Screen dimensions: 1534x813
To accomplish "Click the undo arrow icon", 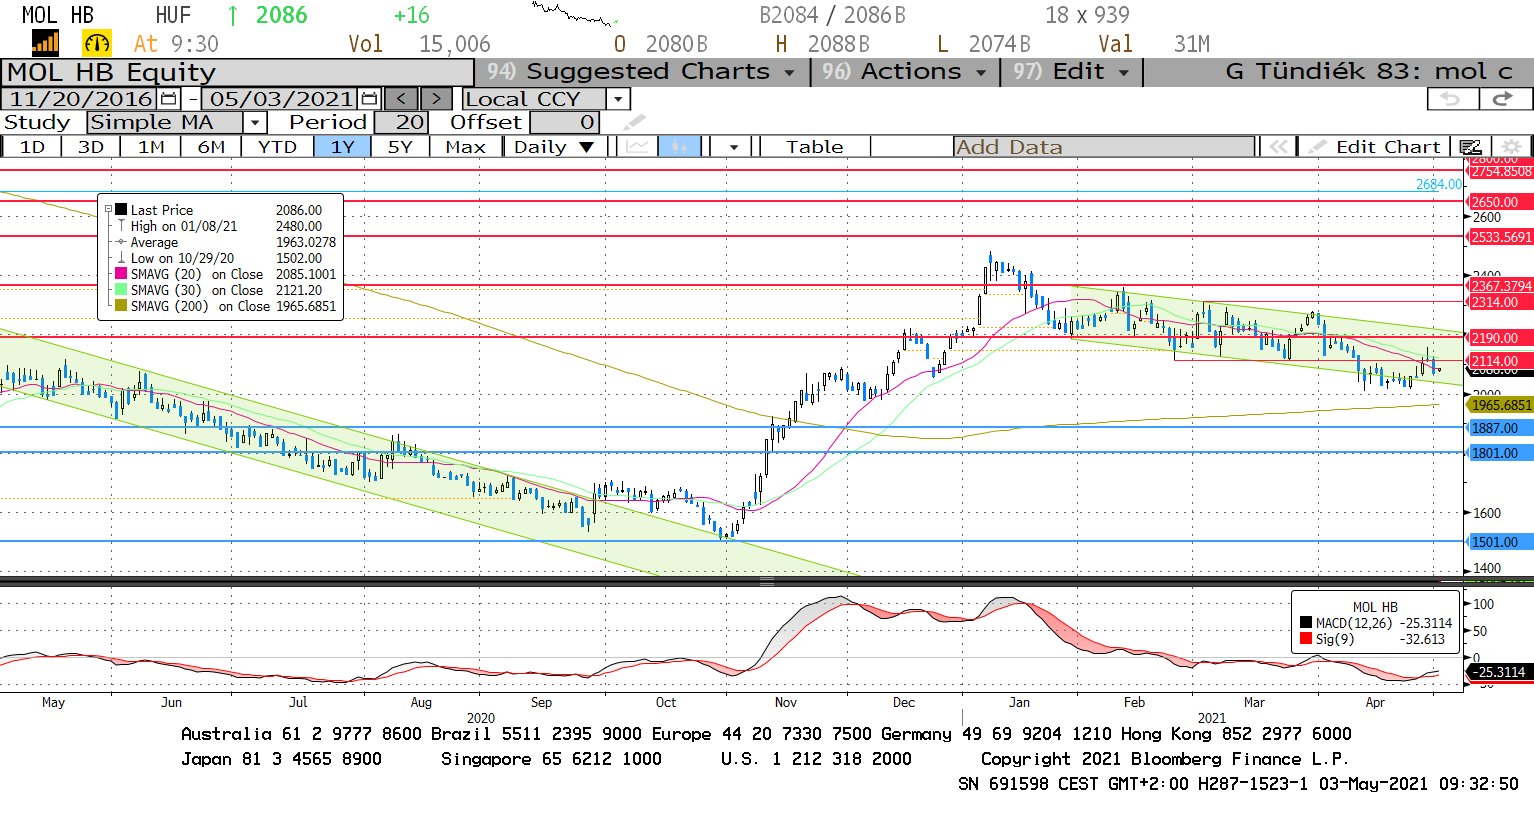I will click(1451, 99).
